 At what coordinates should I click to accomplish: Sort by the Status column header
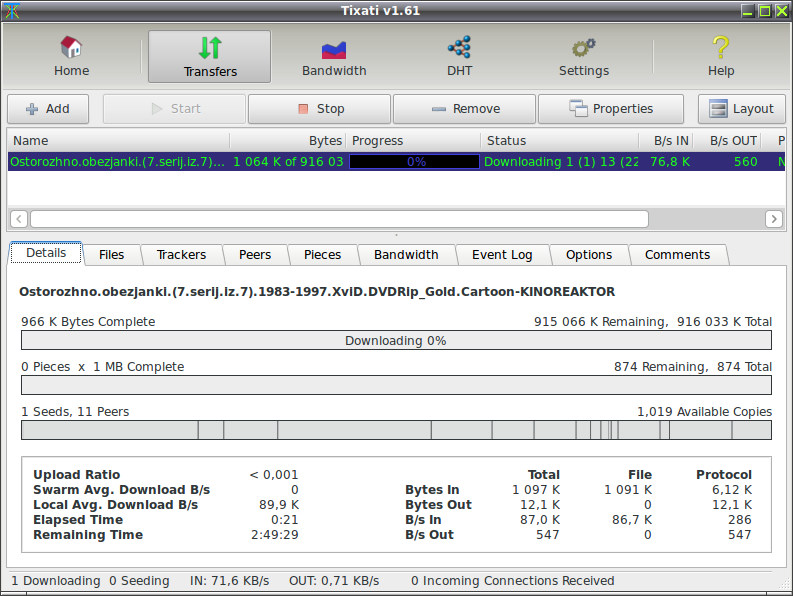click(x=560, y=141)
